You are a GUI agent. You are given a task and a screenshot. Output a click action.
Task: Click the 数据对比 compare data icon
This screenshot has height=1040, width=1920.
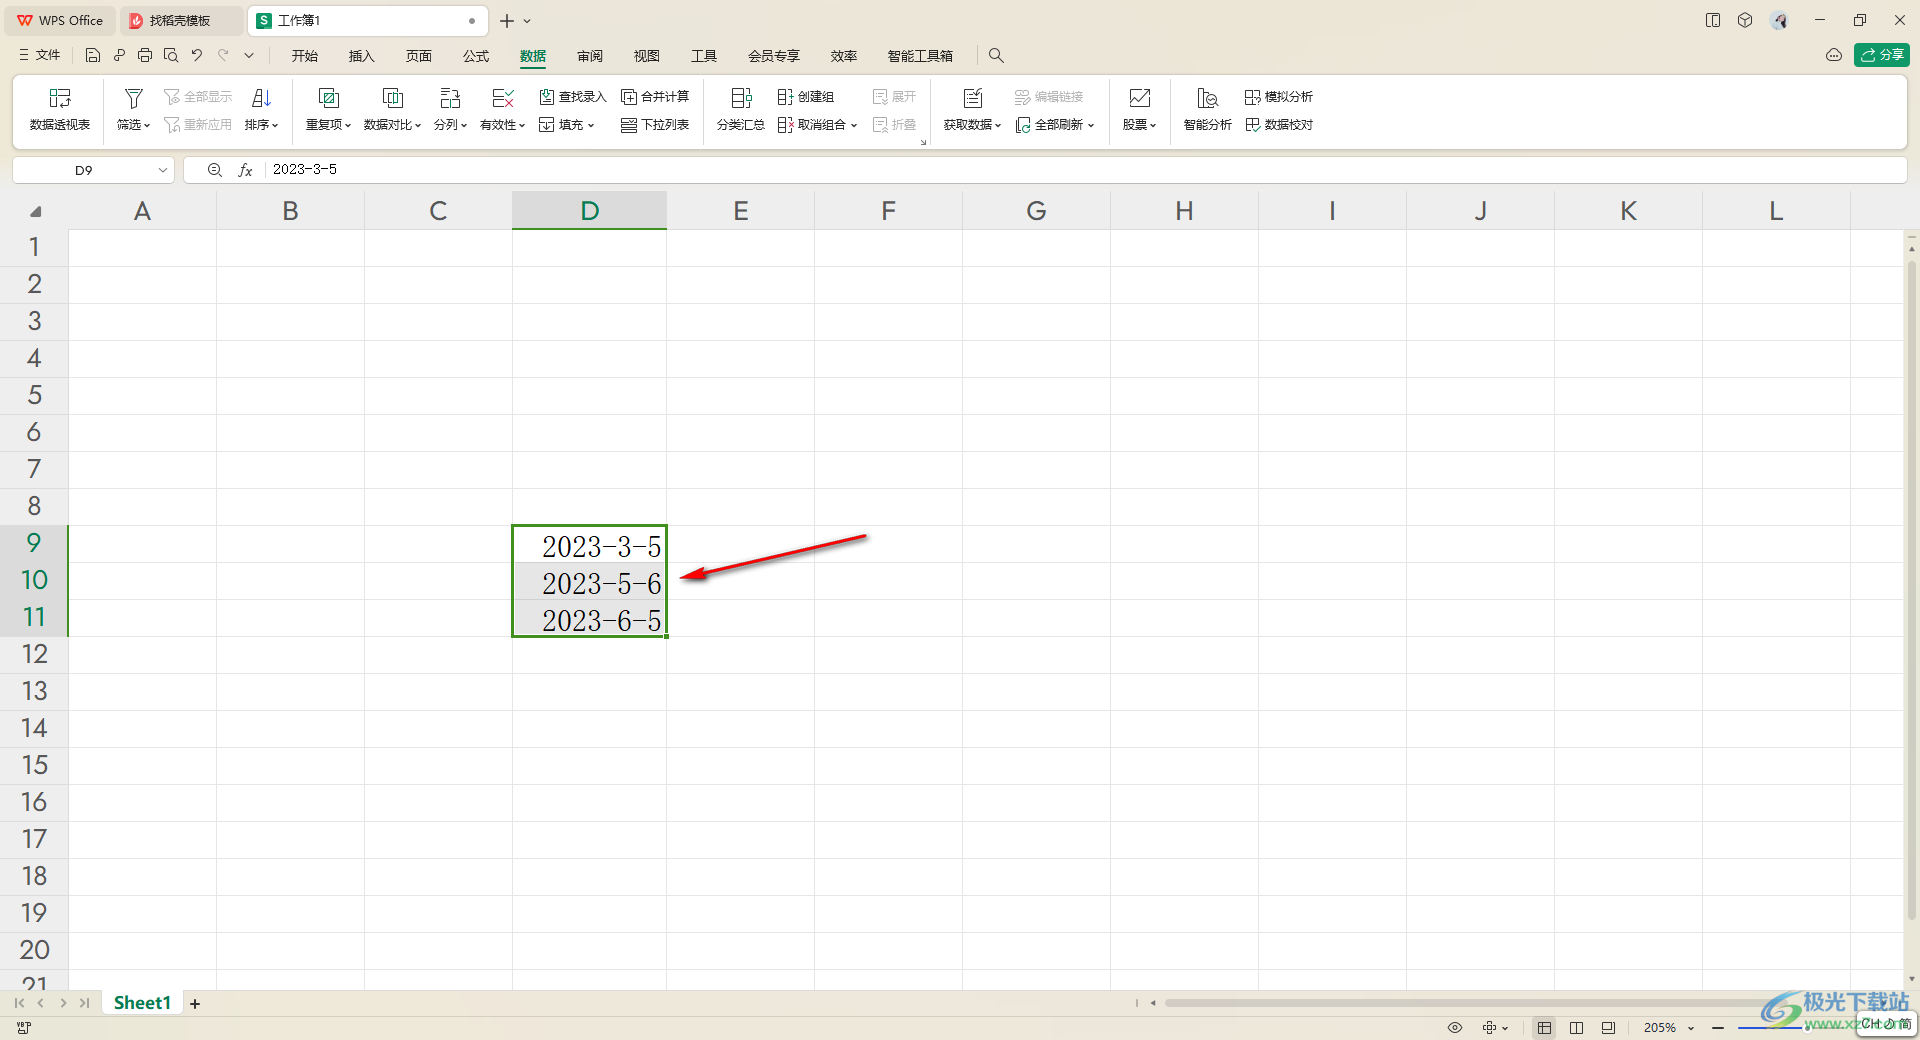(392, 98)
